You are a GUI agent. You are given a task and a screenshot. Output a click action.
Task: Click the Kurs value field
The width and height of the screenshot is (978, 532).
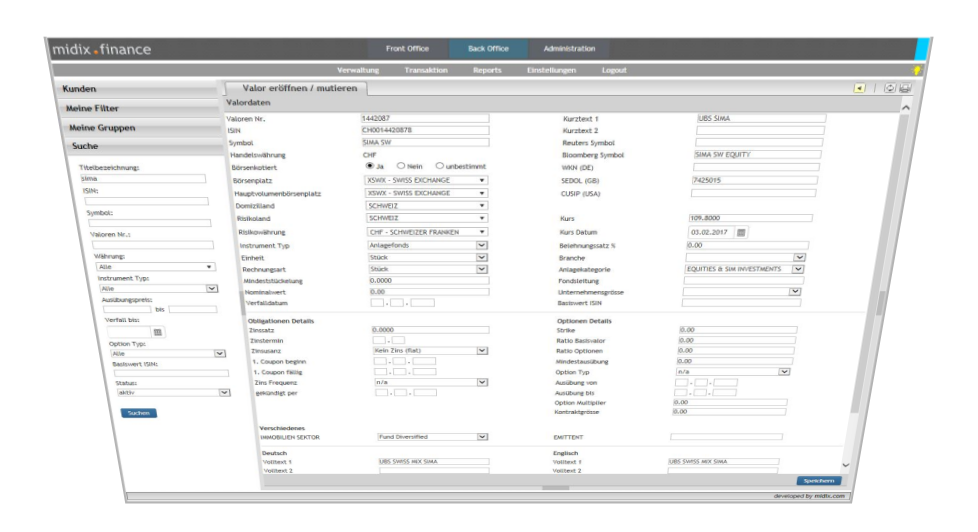pos(750,218)
